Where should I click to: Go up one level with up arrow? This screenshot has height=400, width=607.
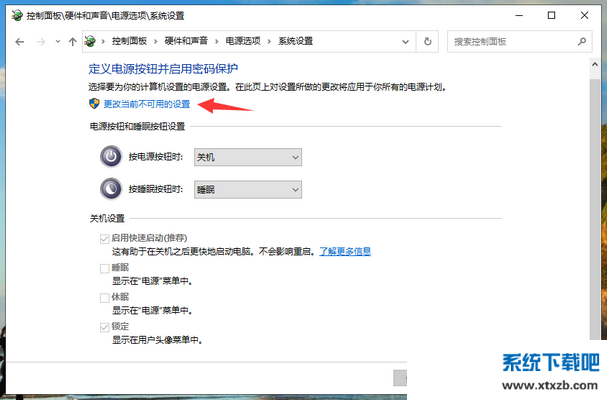click(x=72, y=42)
